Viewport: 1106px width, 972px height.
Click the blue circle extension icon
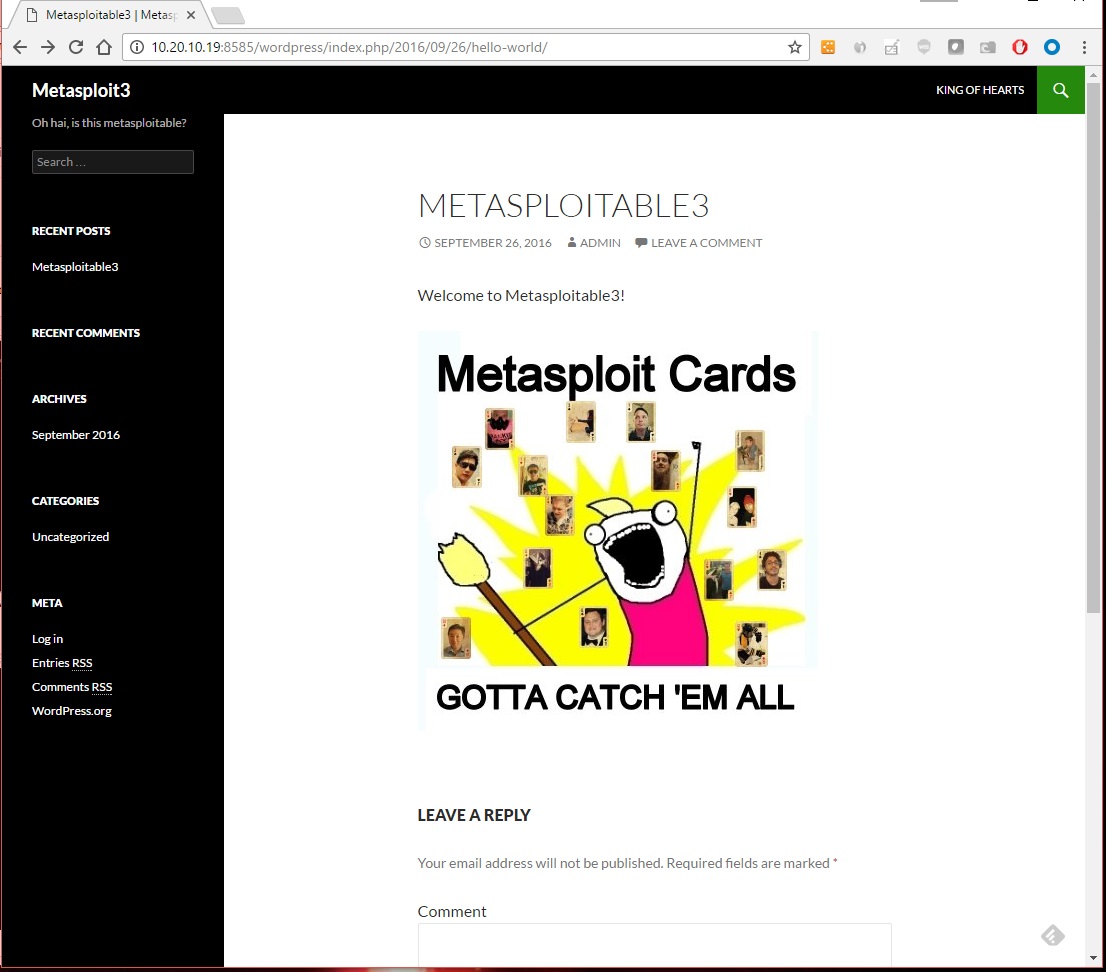[1052, 47]
